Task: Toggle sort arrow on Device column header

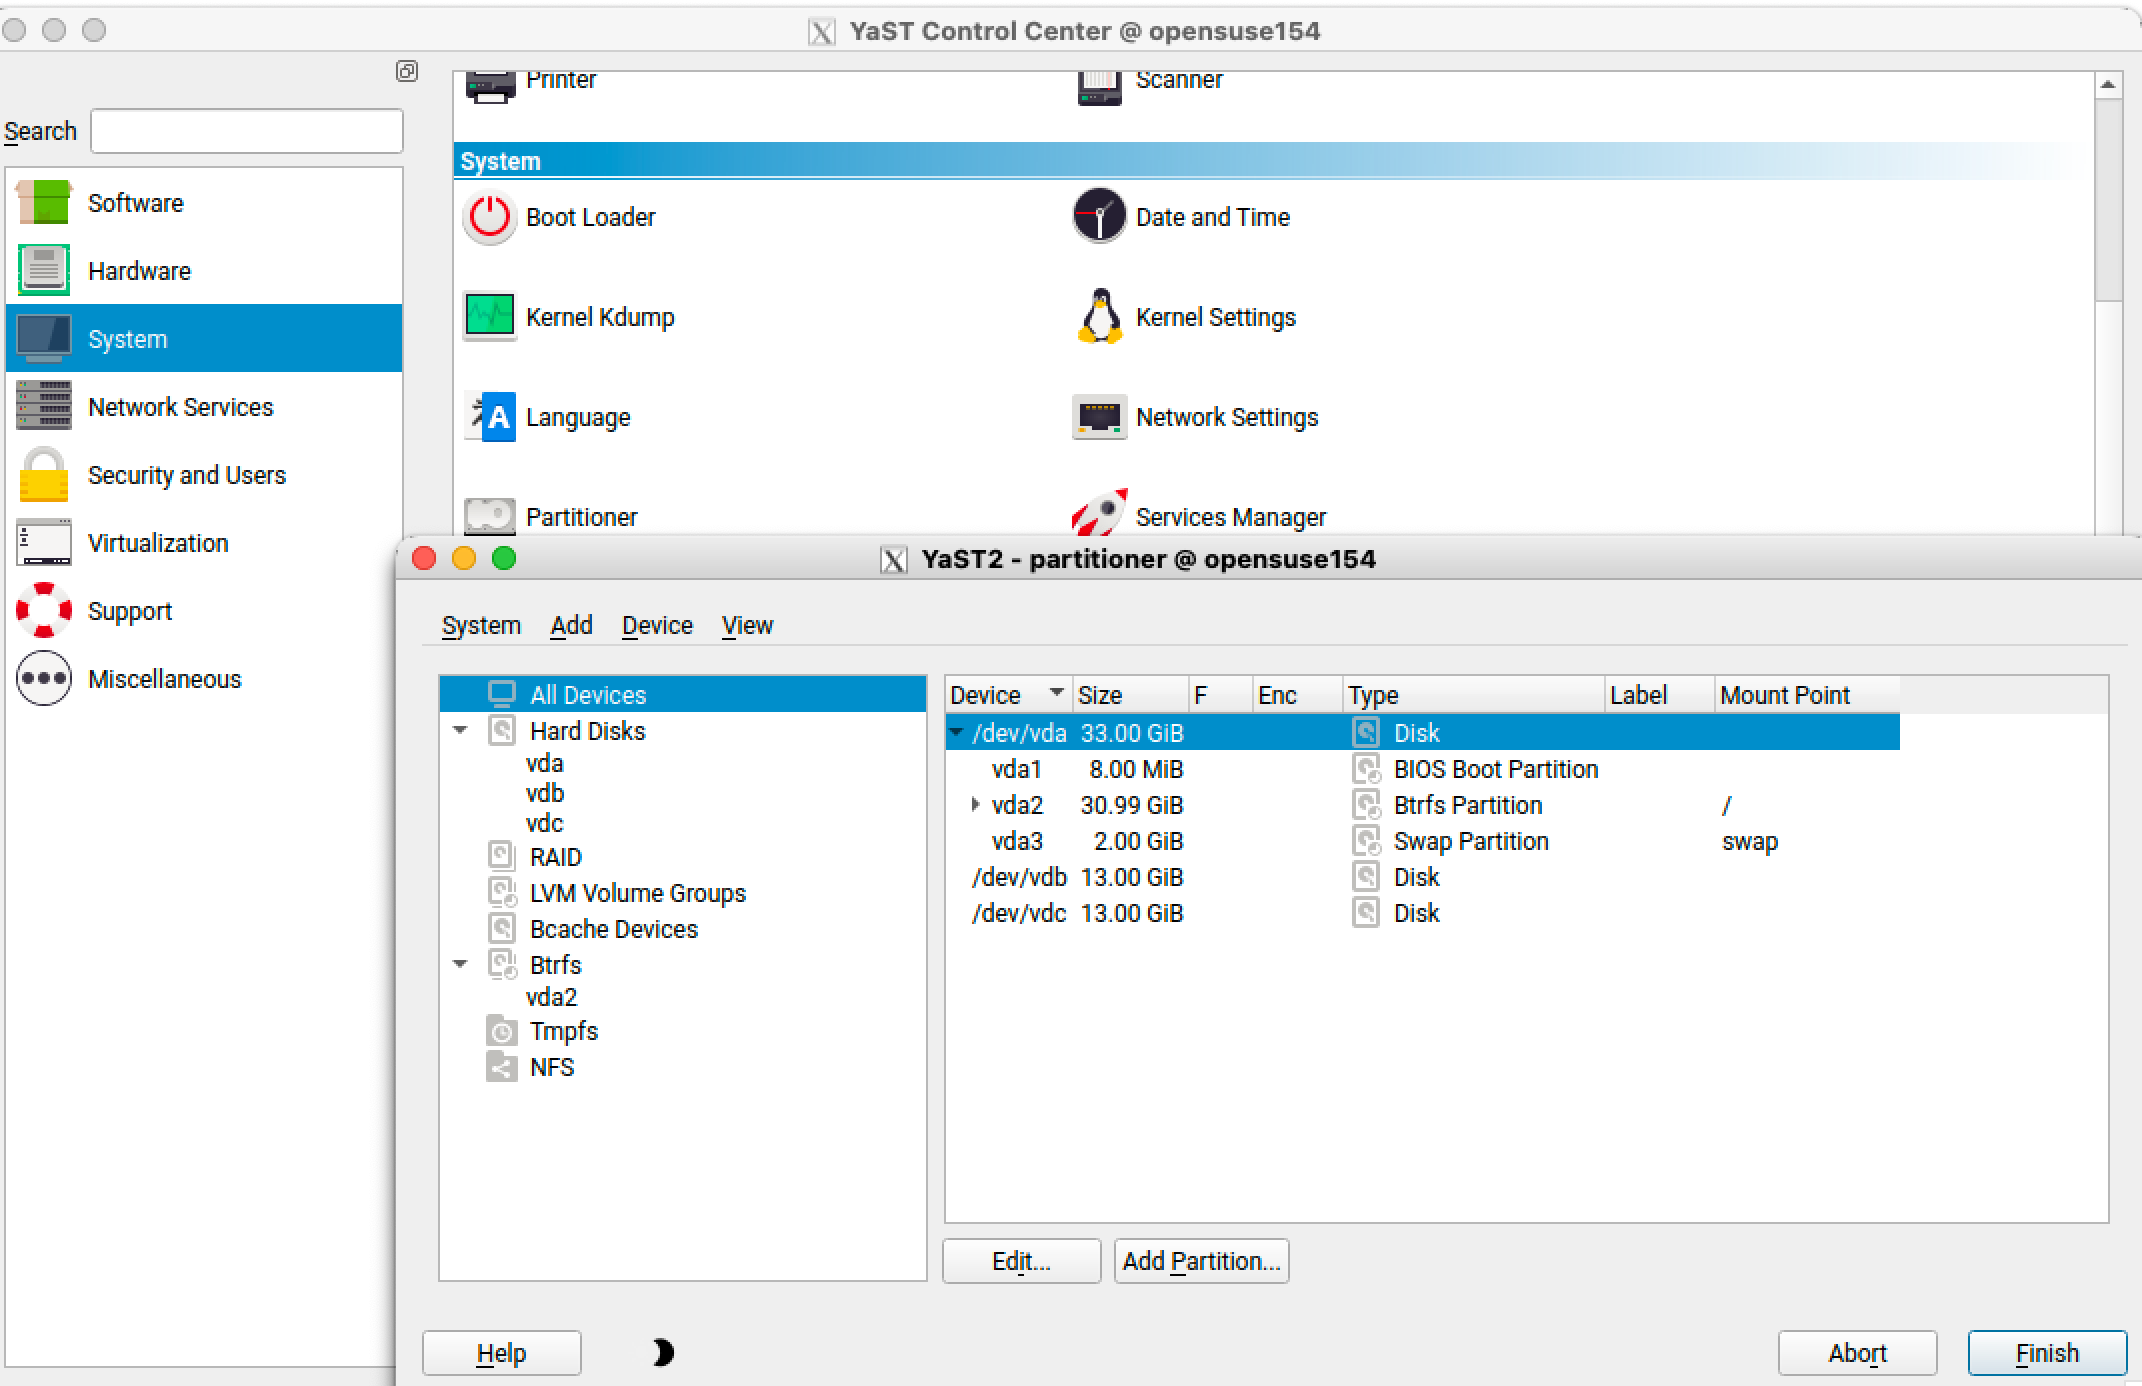Action: point(1056,692)
